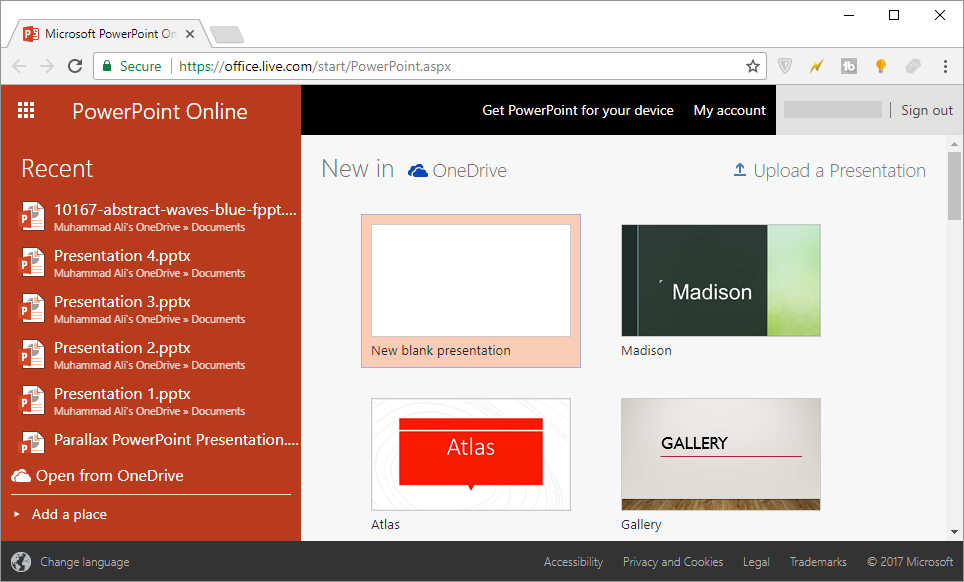Click the lightbulb extension icon
The height and width of the screenshot is (582, 964).
pyautogui.click(x=880, y=66)
